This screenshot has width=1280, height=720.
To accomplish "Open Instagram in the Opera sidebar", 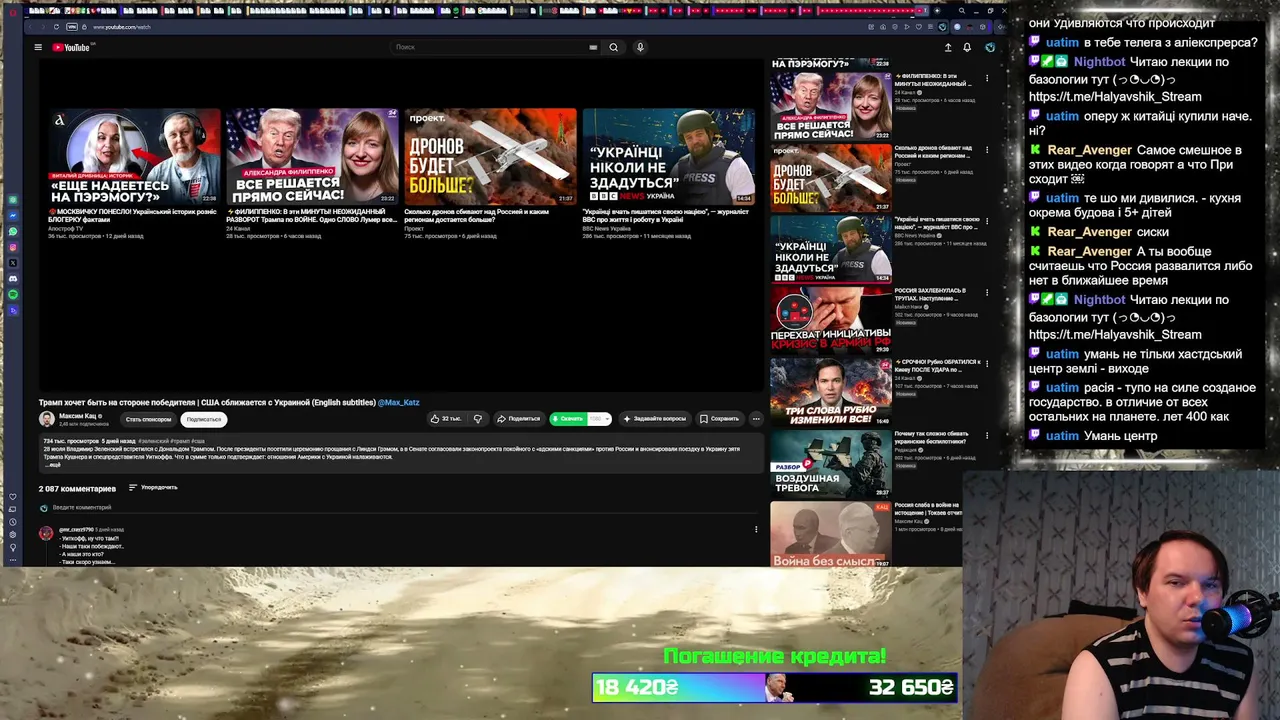I will click(13, 247).
